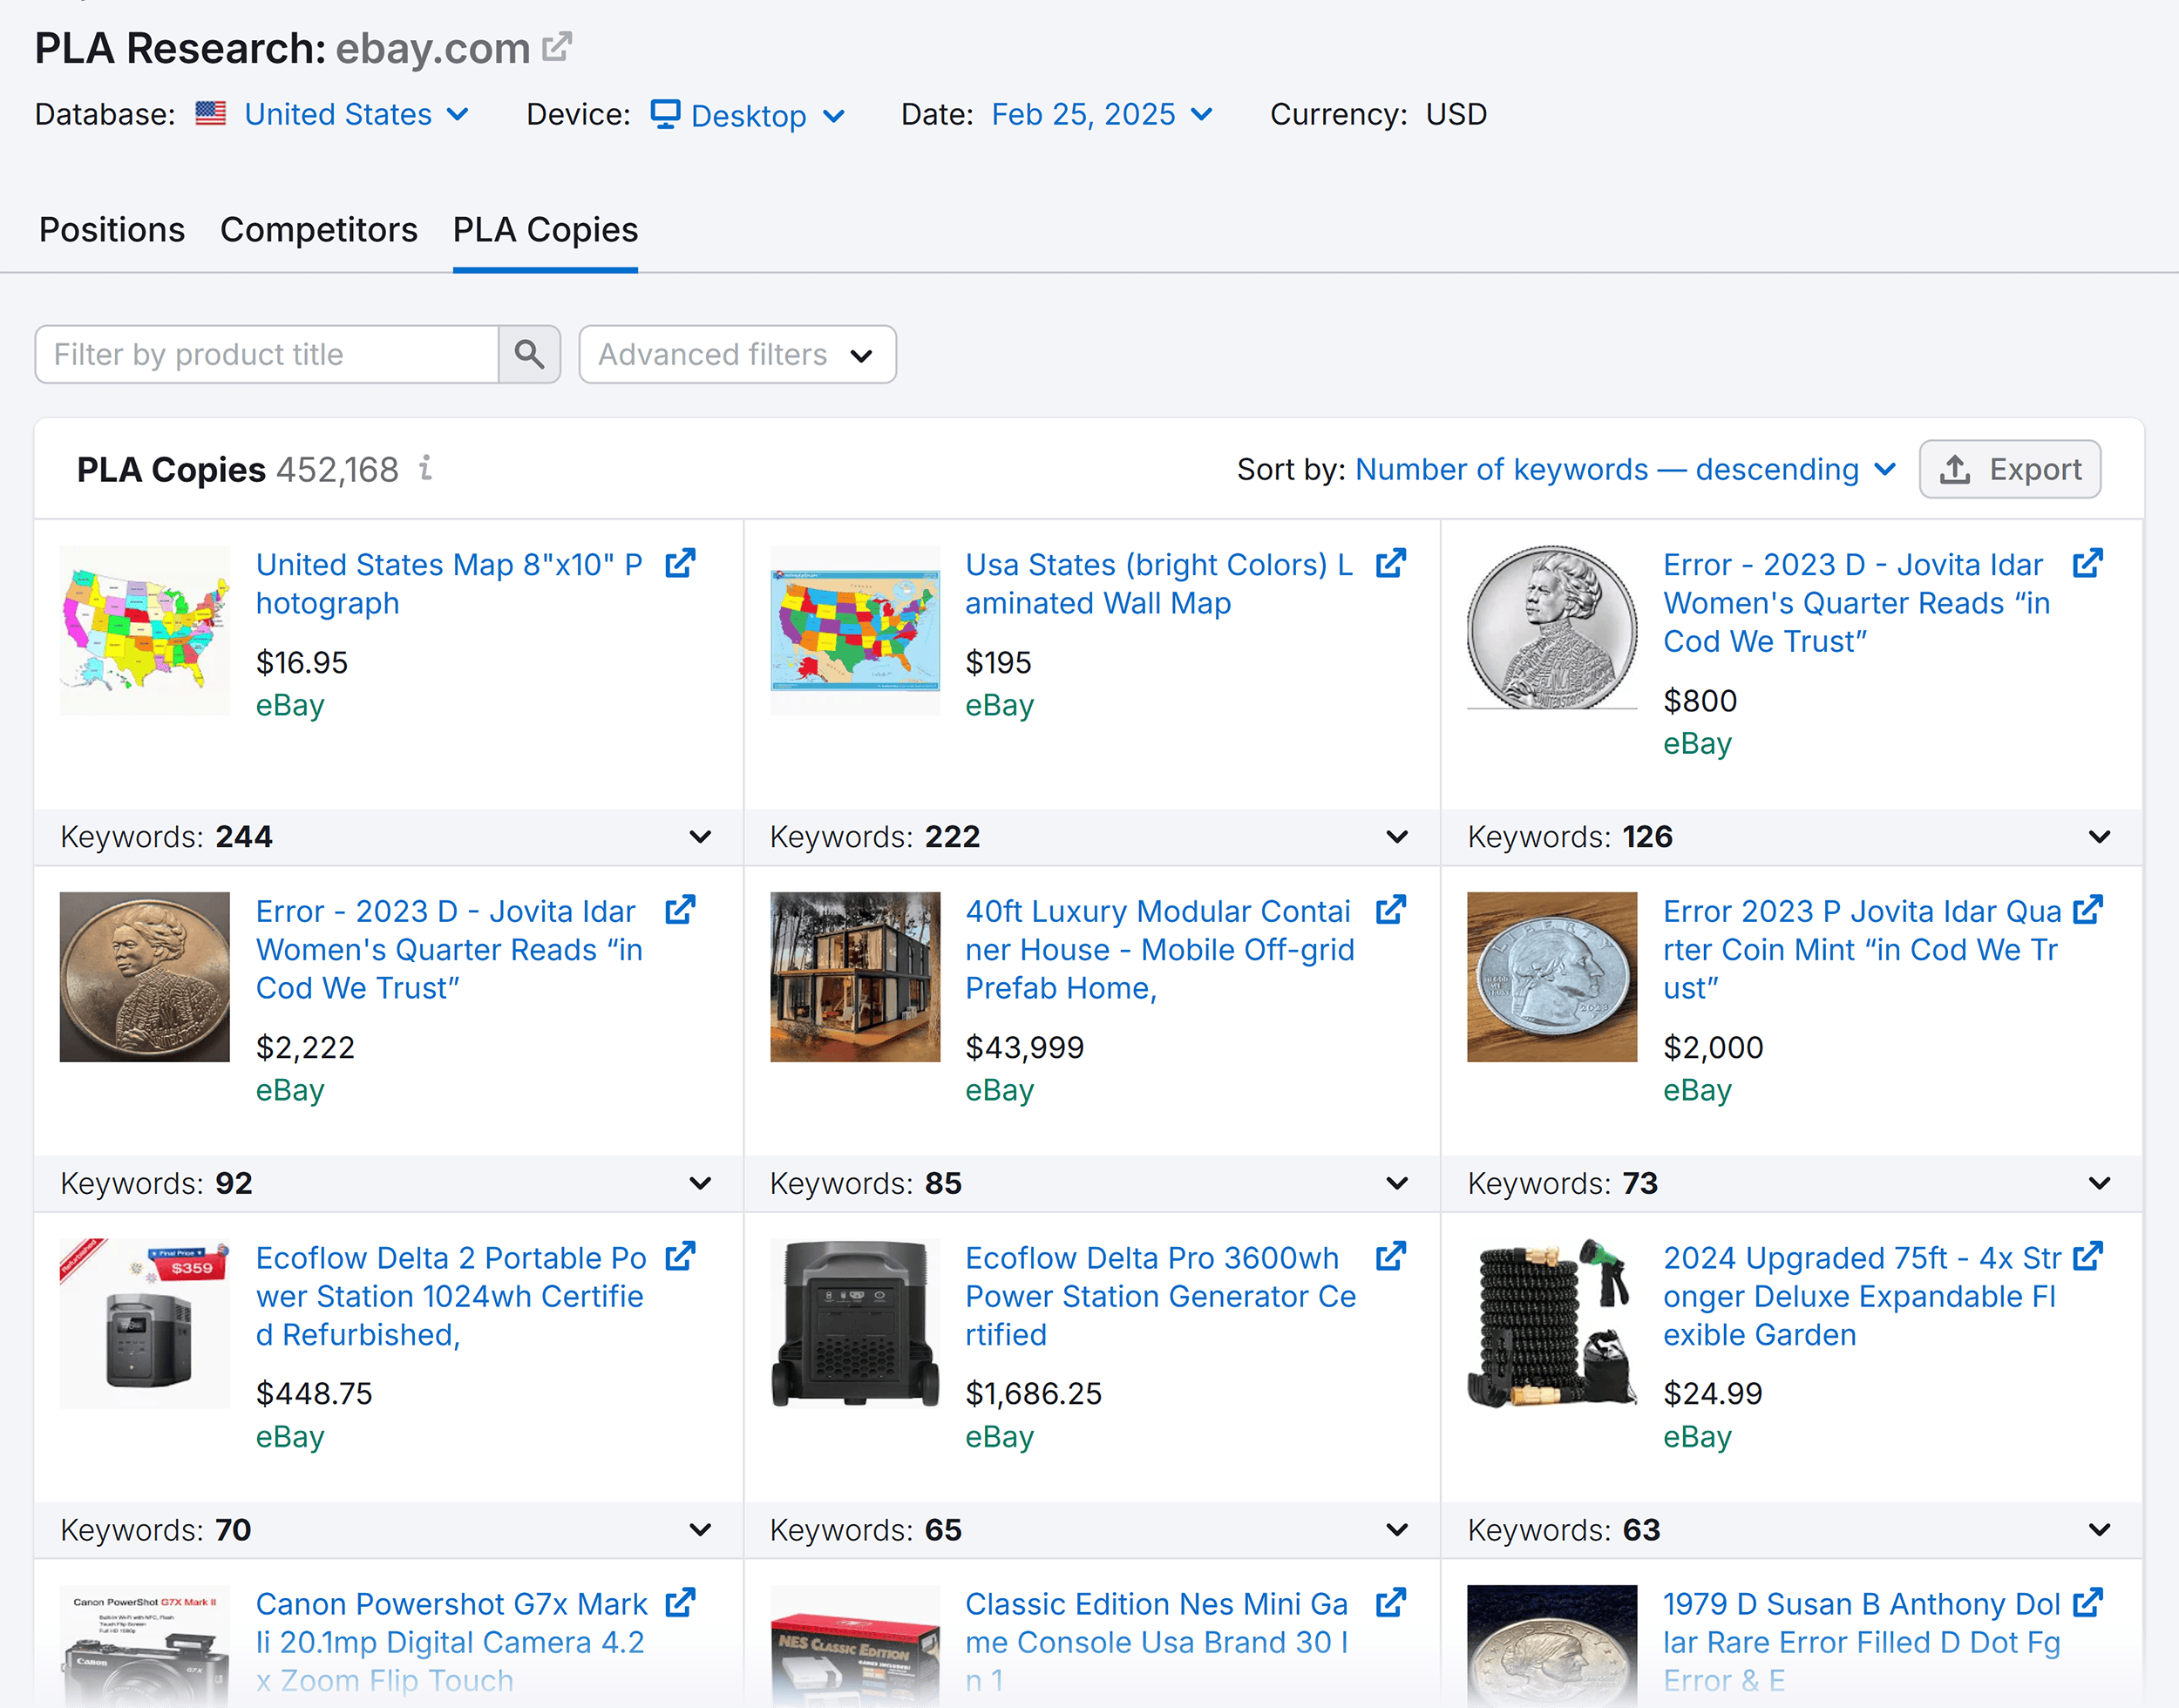This screenshot has height=1708, width=2179.
Task: Open external link for 40ft Luxury Modular Container House
Action: 1390,911
